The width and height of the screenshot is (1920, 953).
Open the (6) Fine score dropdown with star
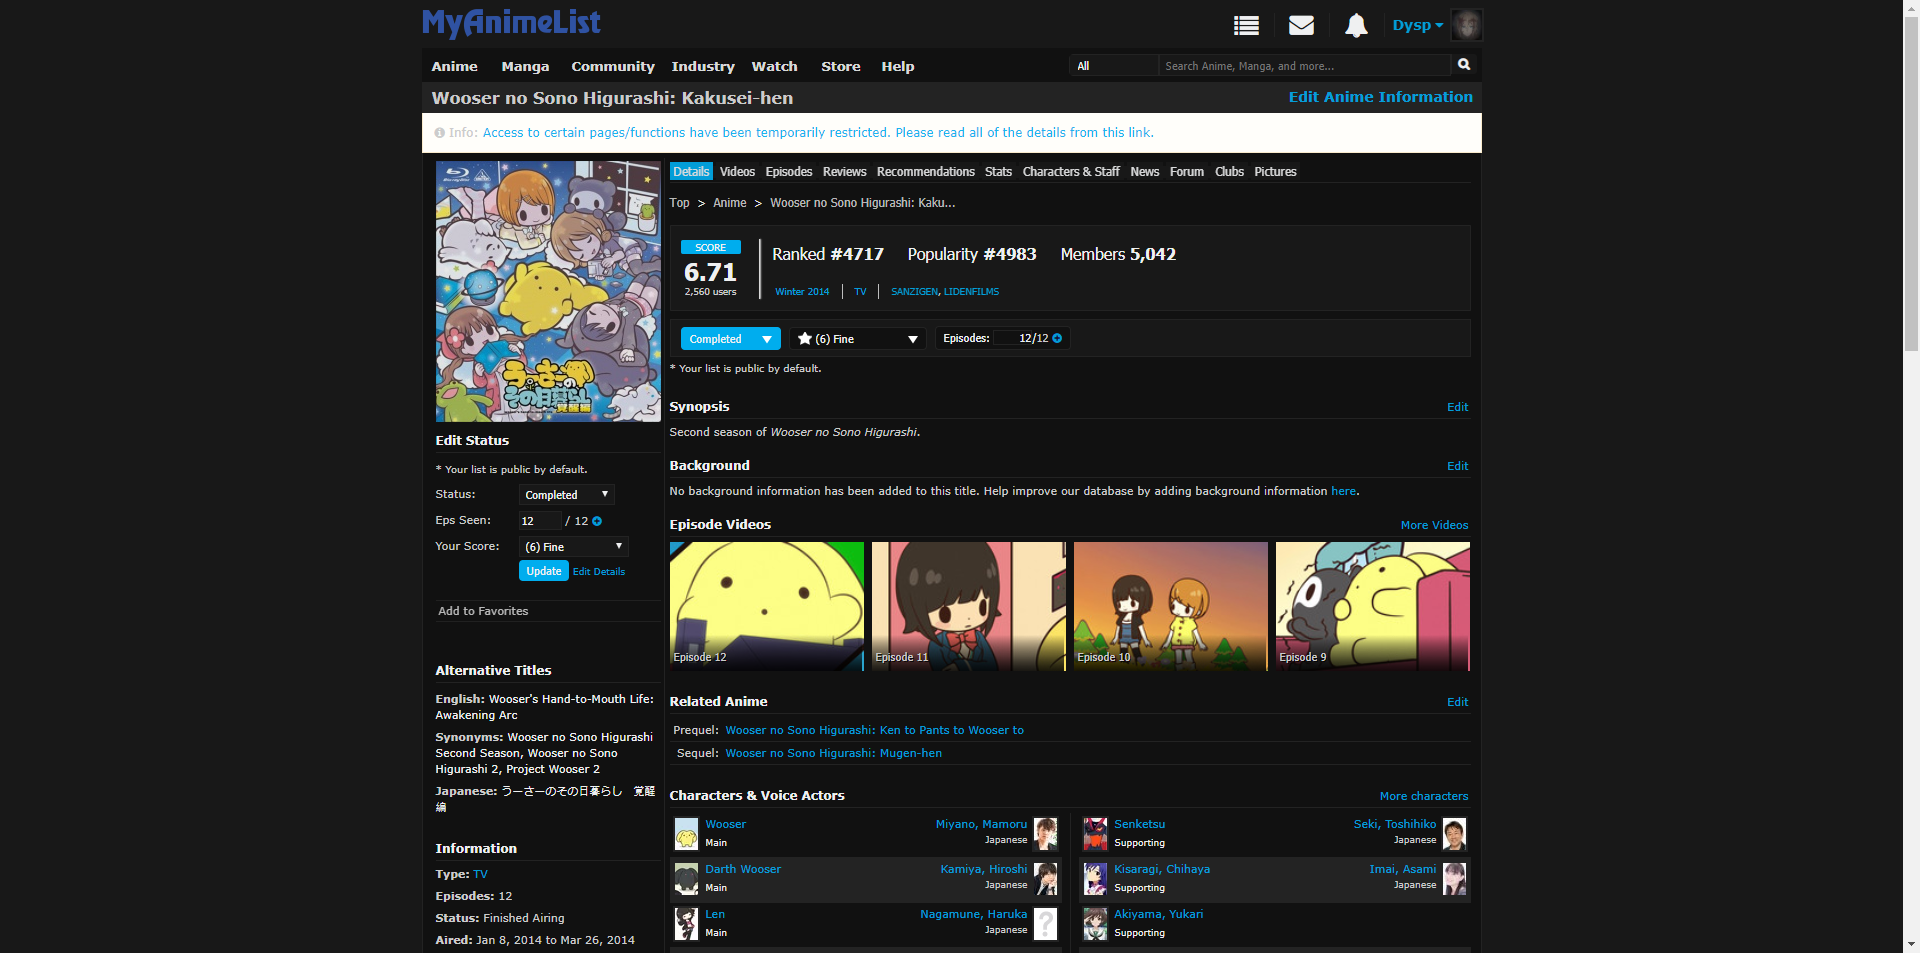coord(857,339)
